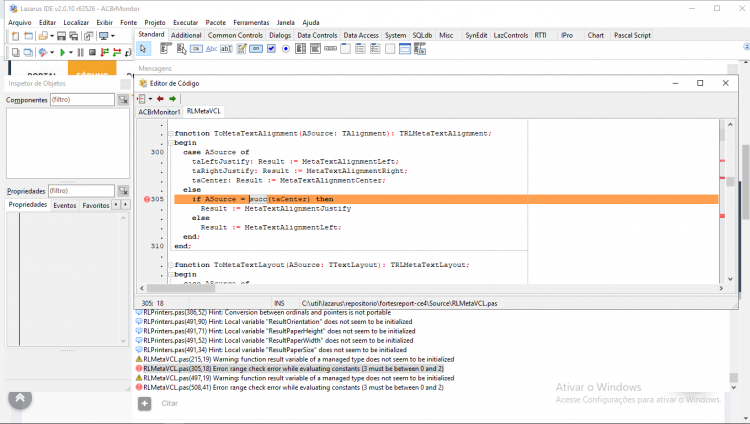The image size is (750, 424).
Task: Open the Eventos tab in Object Inspector
Action: (x=65, y=205)
